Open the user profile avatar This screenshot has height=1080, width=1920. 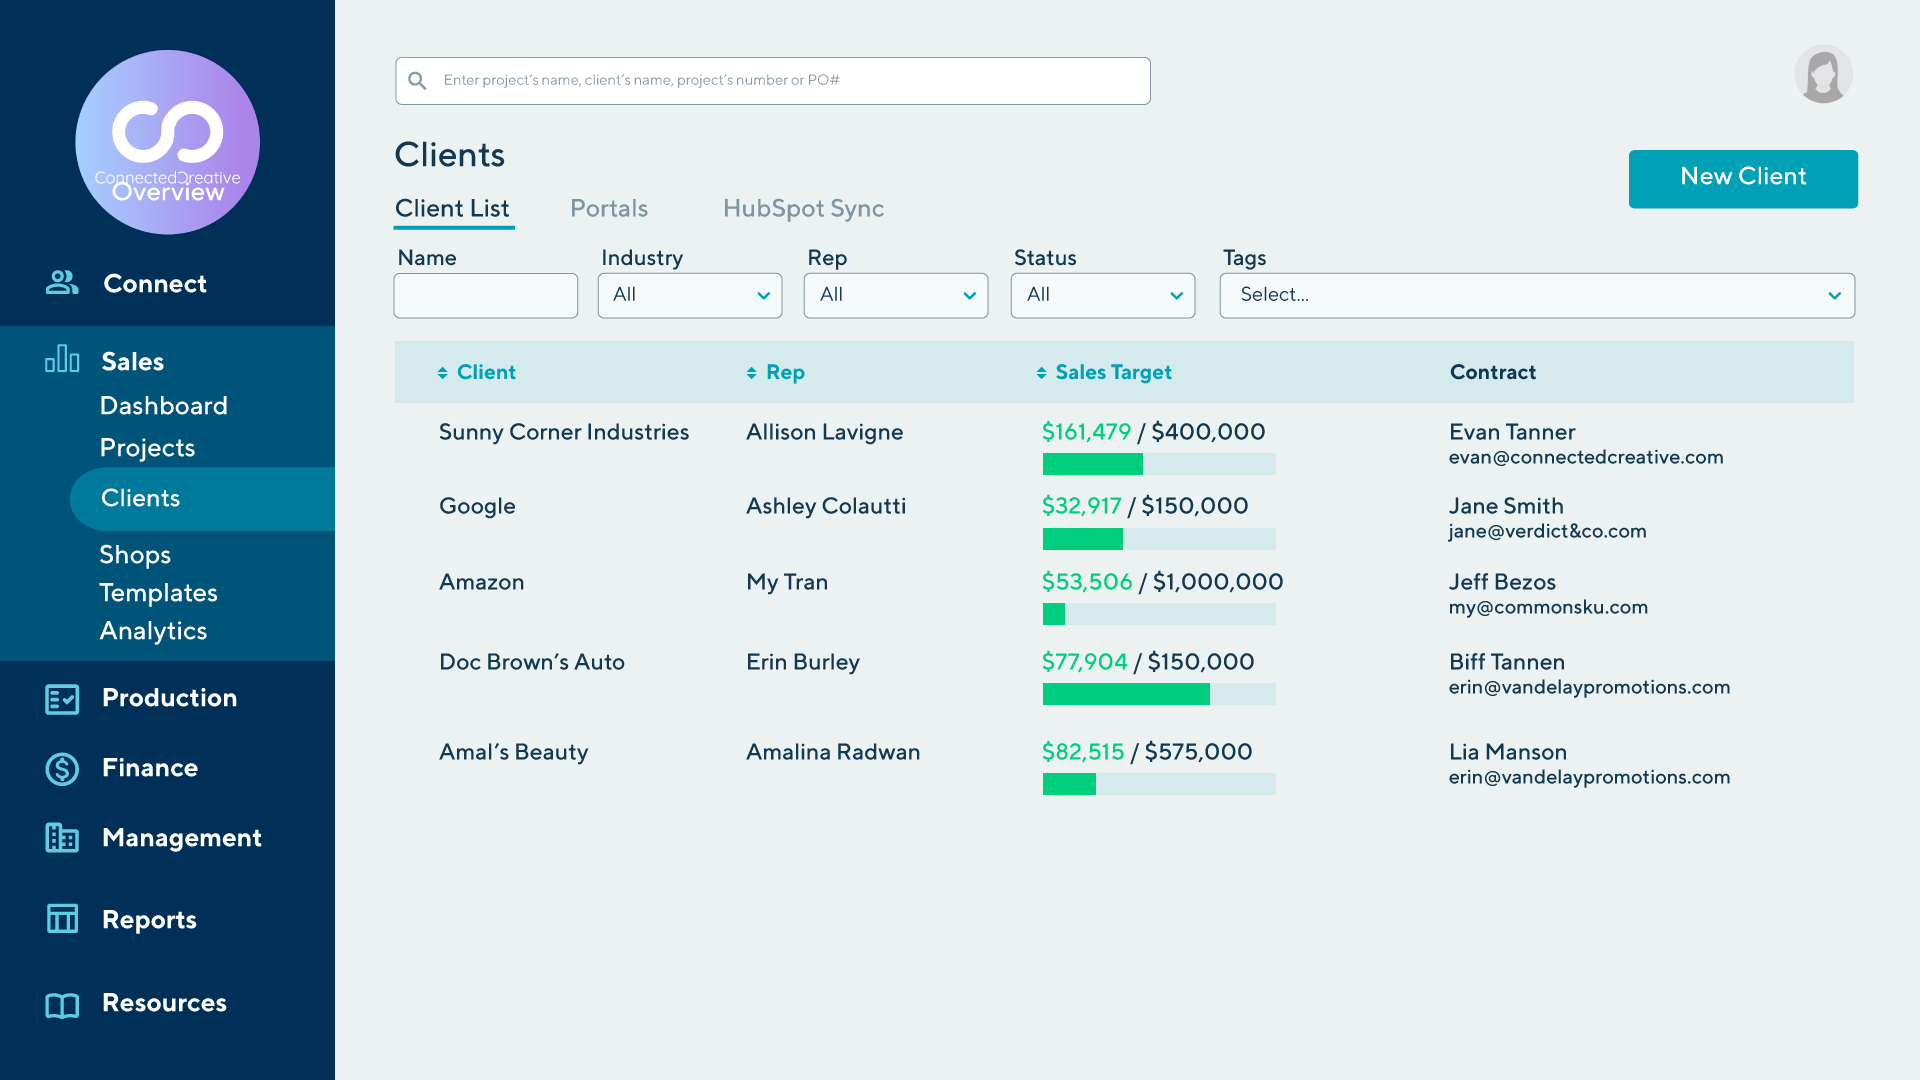[x=1823, y=74]
